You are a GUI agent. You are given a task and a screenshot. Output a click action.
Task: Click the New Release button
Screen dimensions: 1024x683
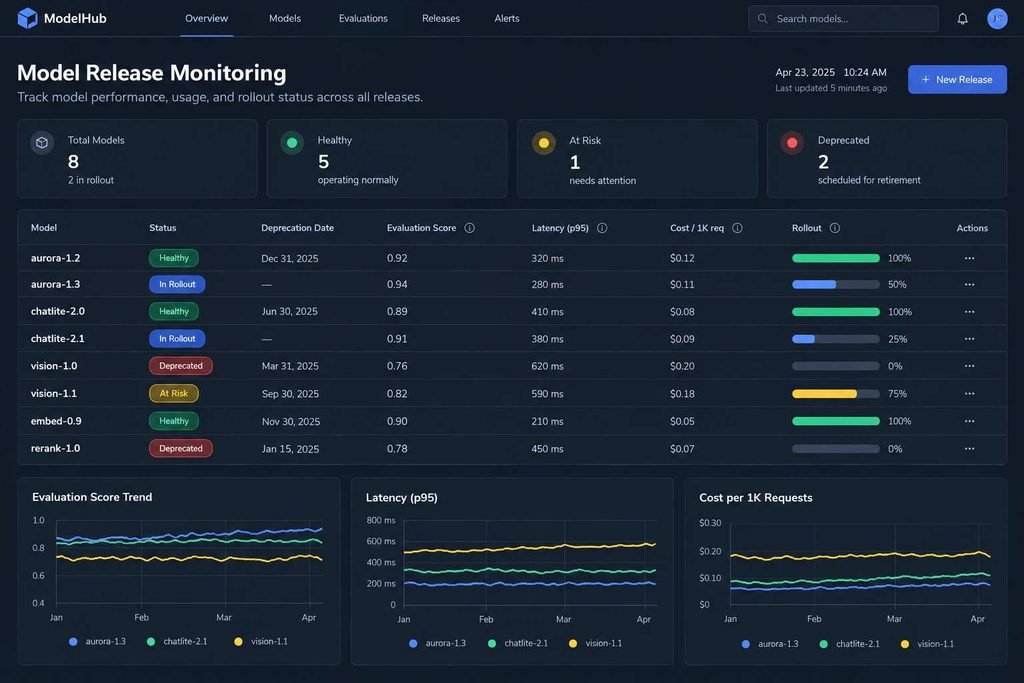[x=957, y=79]
